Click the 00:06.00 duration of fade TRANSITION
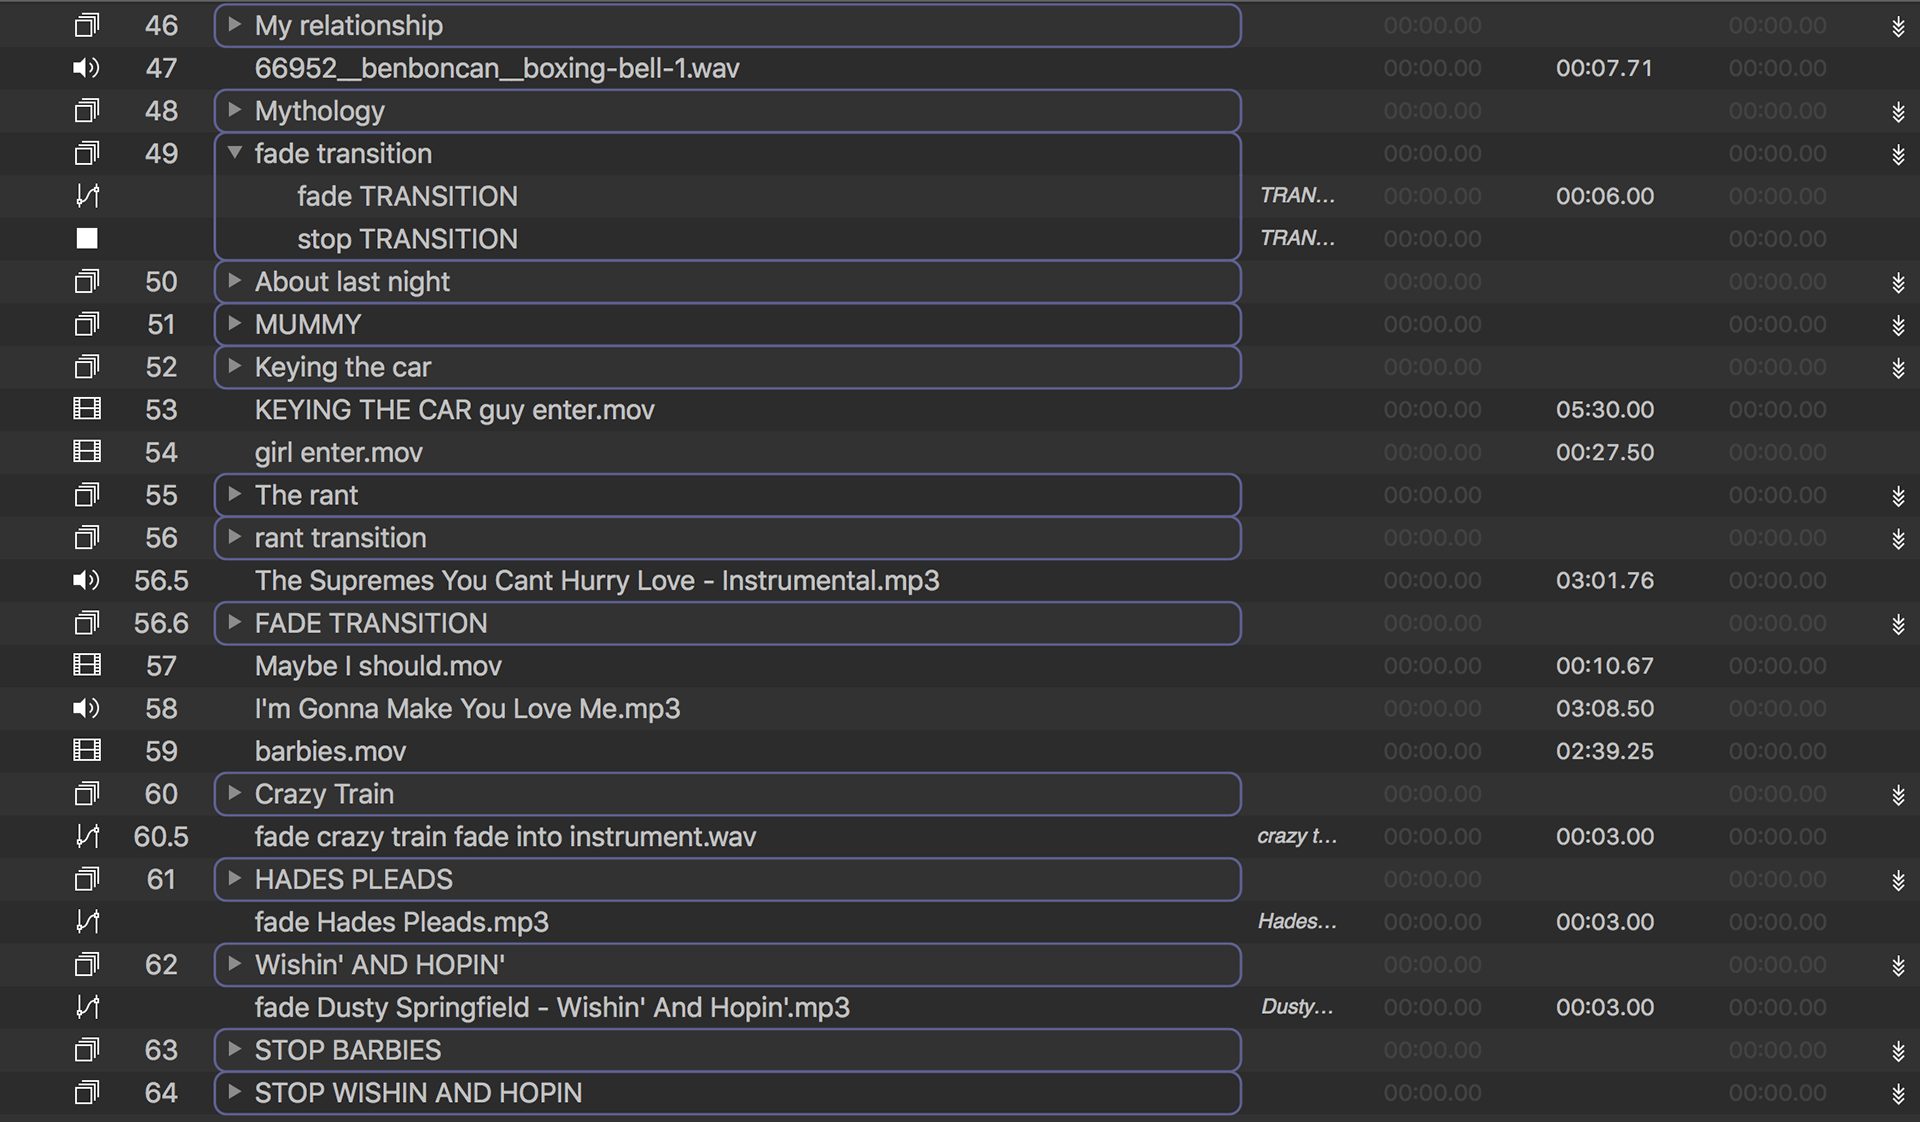The width and height of the screenshot is (1920, 1122). point(1604,196)
